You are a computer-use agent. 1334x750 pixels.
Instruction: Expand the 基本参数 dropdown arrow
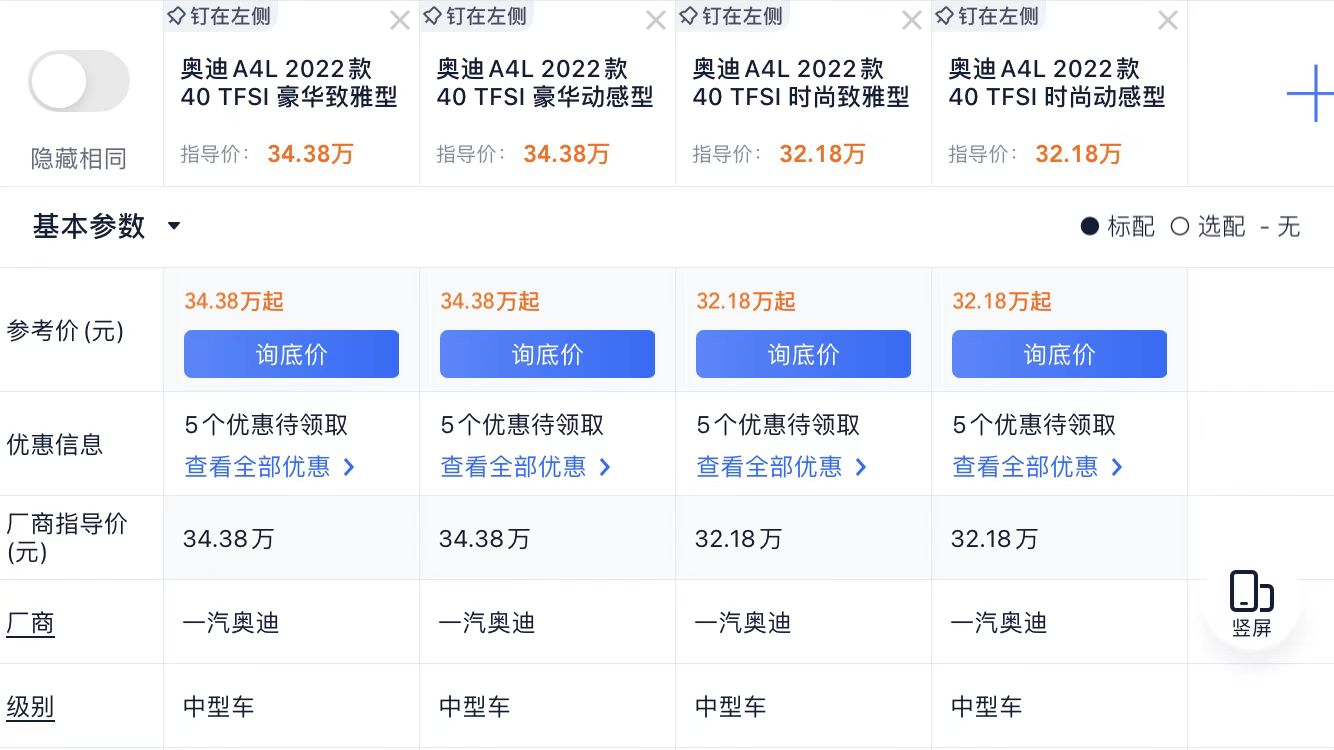click(173, 226)
